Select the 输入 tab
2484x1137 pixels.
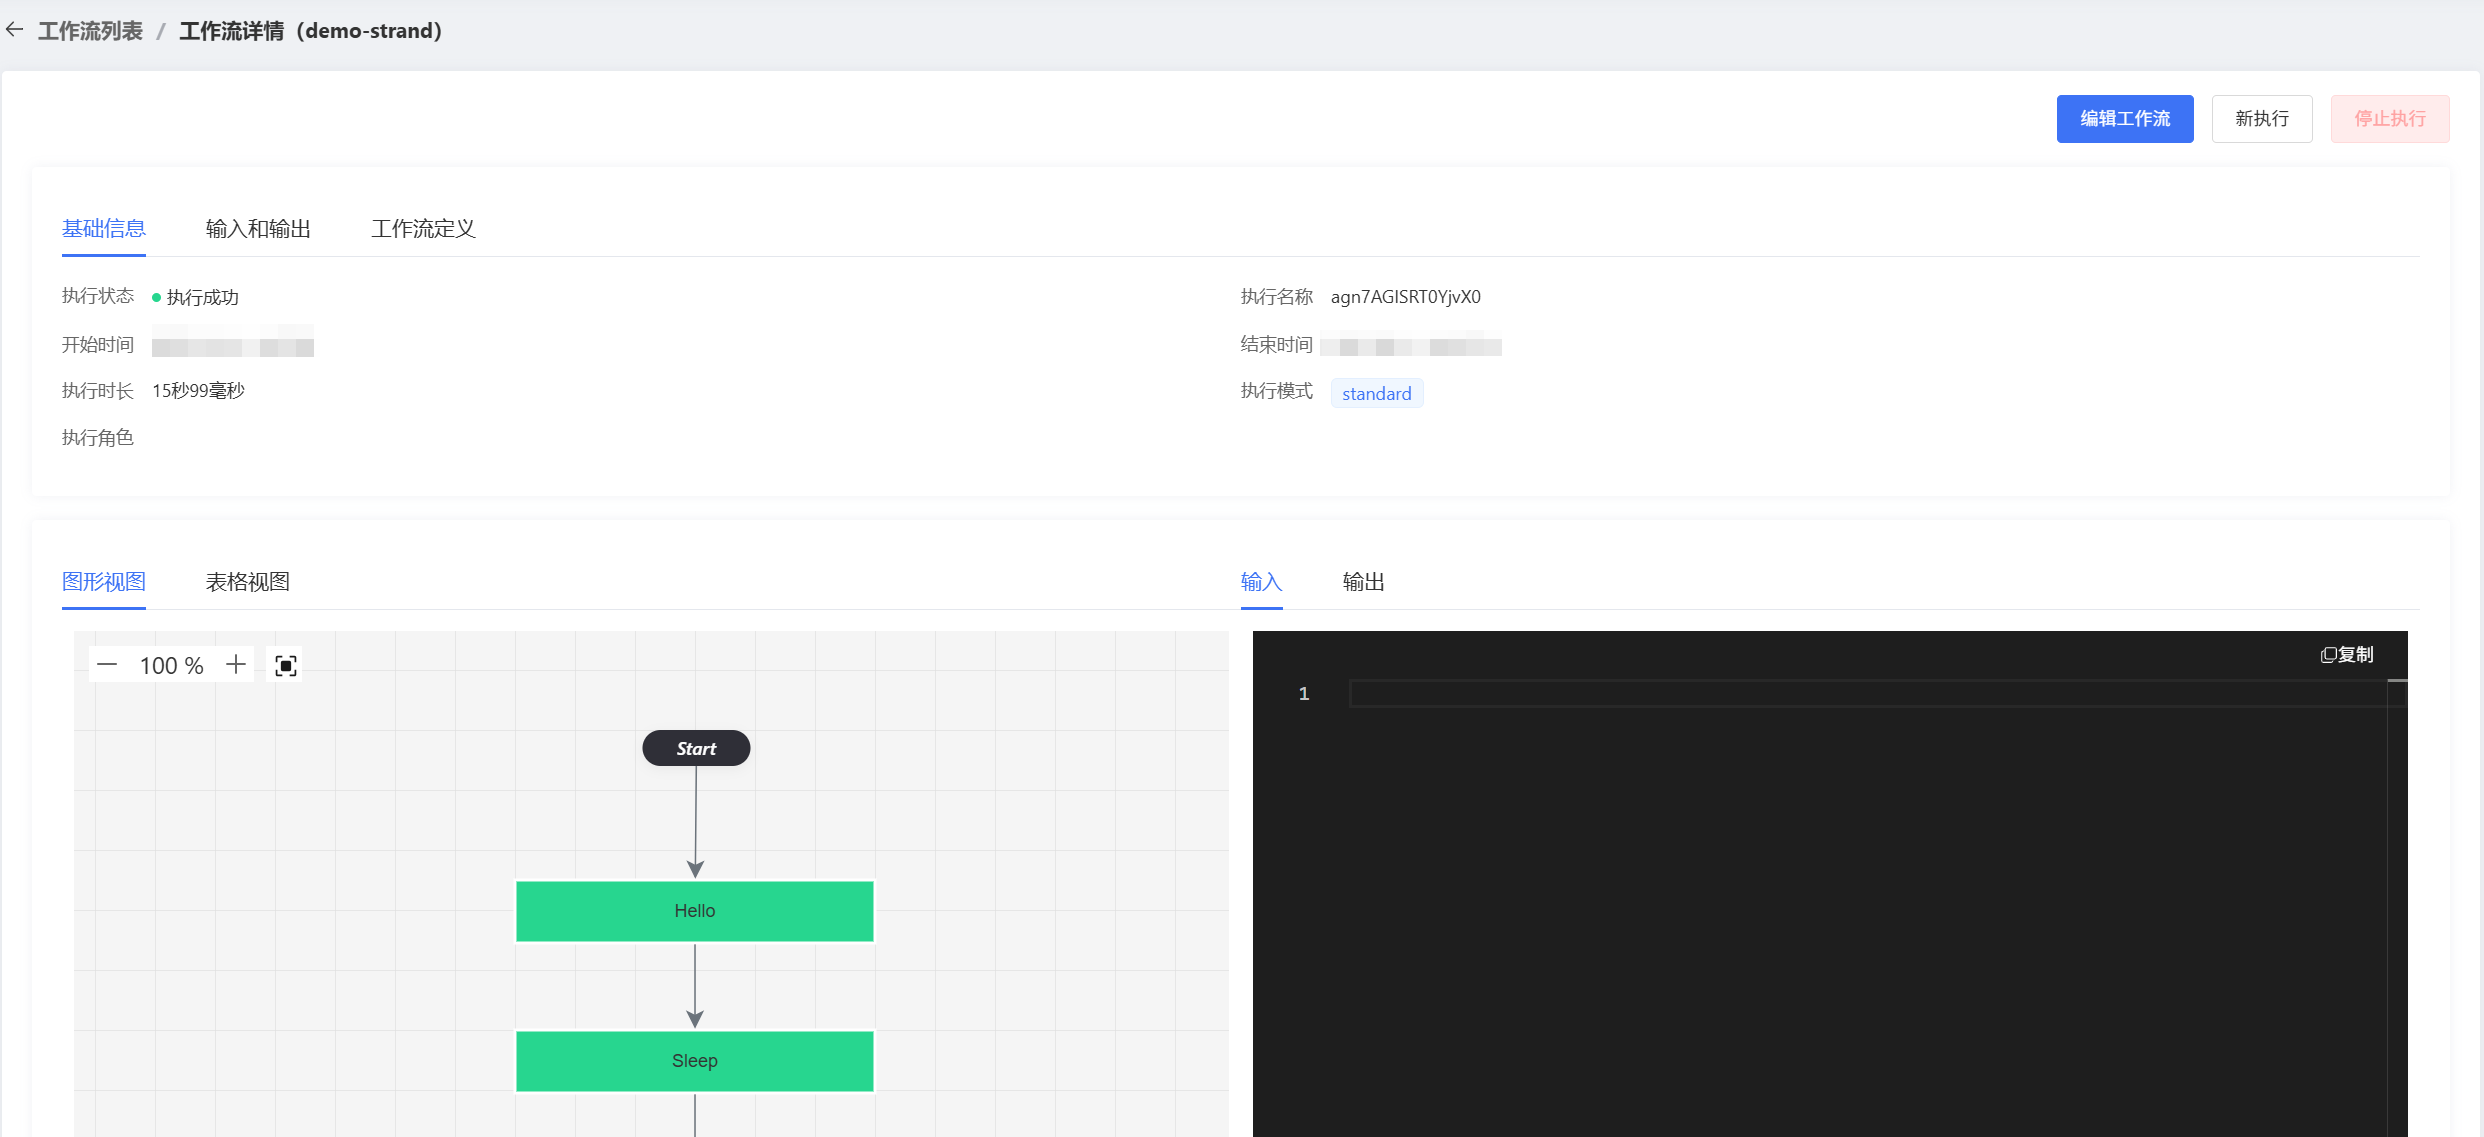coord(1262,582)
